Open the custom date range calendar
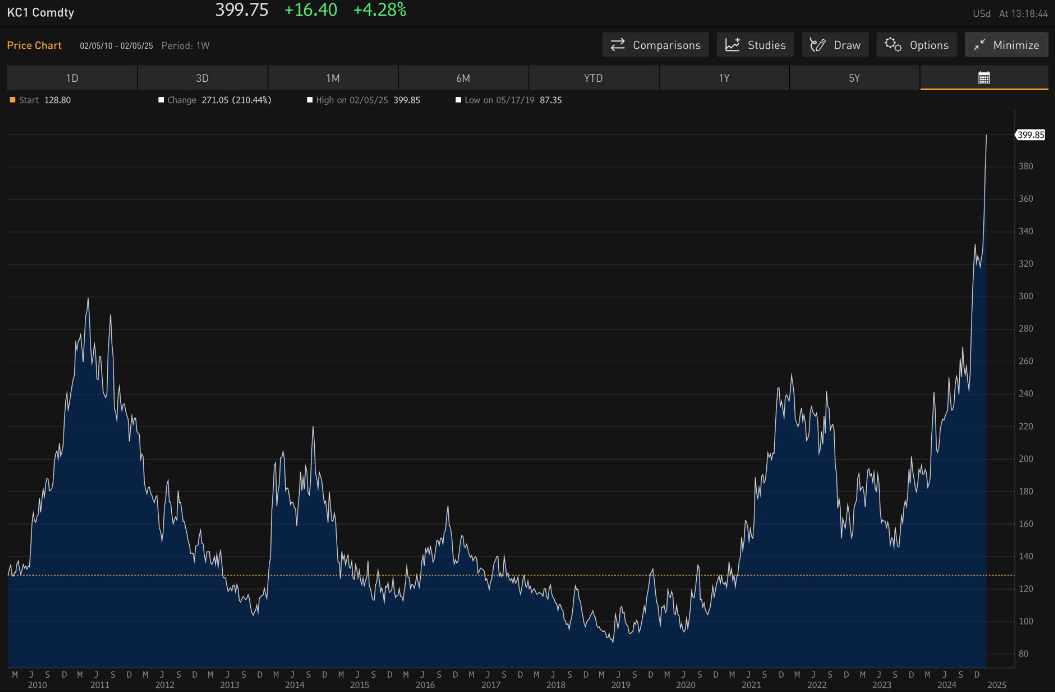1055x692 pixels. click(x=984, y=78)
